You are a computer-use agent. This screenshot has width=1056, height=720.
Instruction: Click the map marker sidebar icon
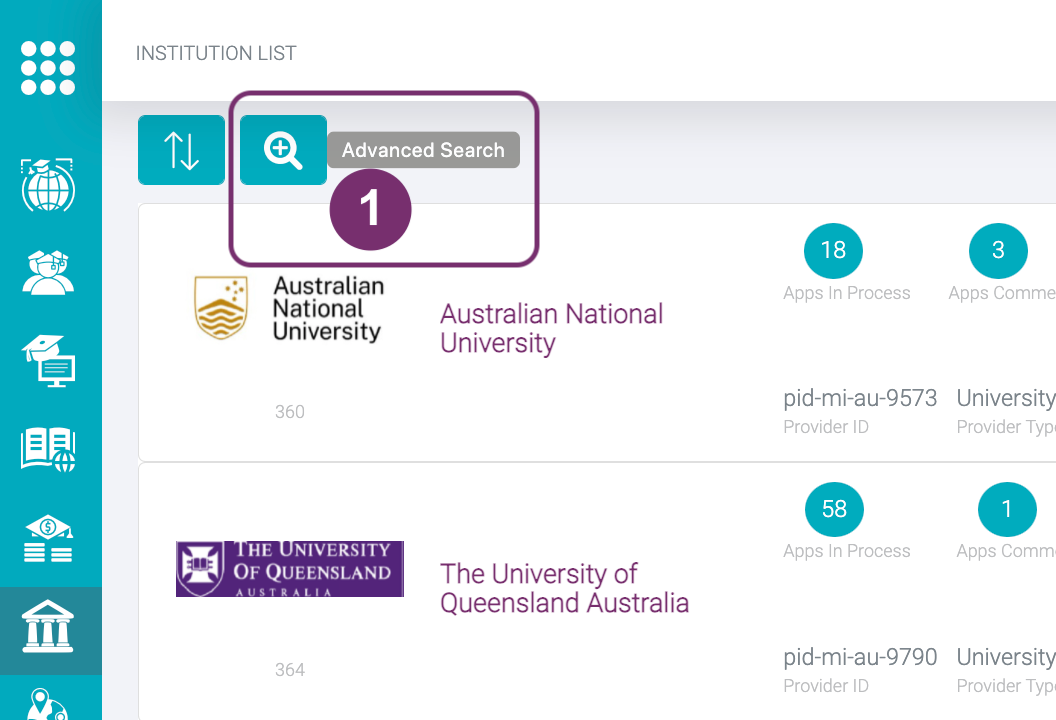click(48, 704)
